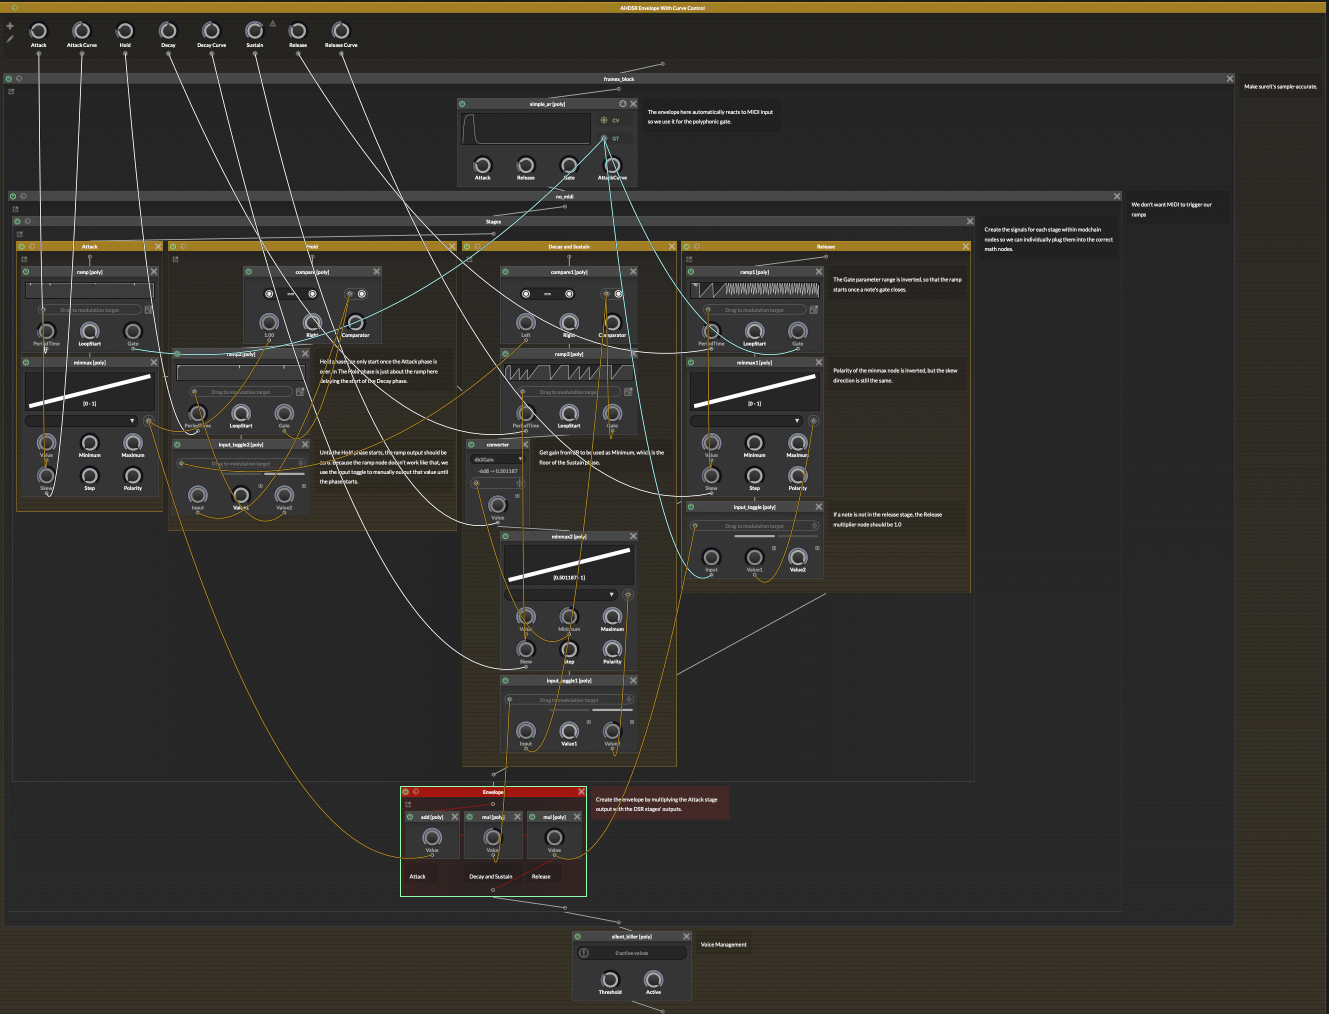The height and width of the screenshot is (1014, 1329).
Task: Click the '-6dB -> 0.501187' converter value text
Action: 498,471
